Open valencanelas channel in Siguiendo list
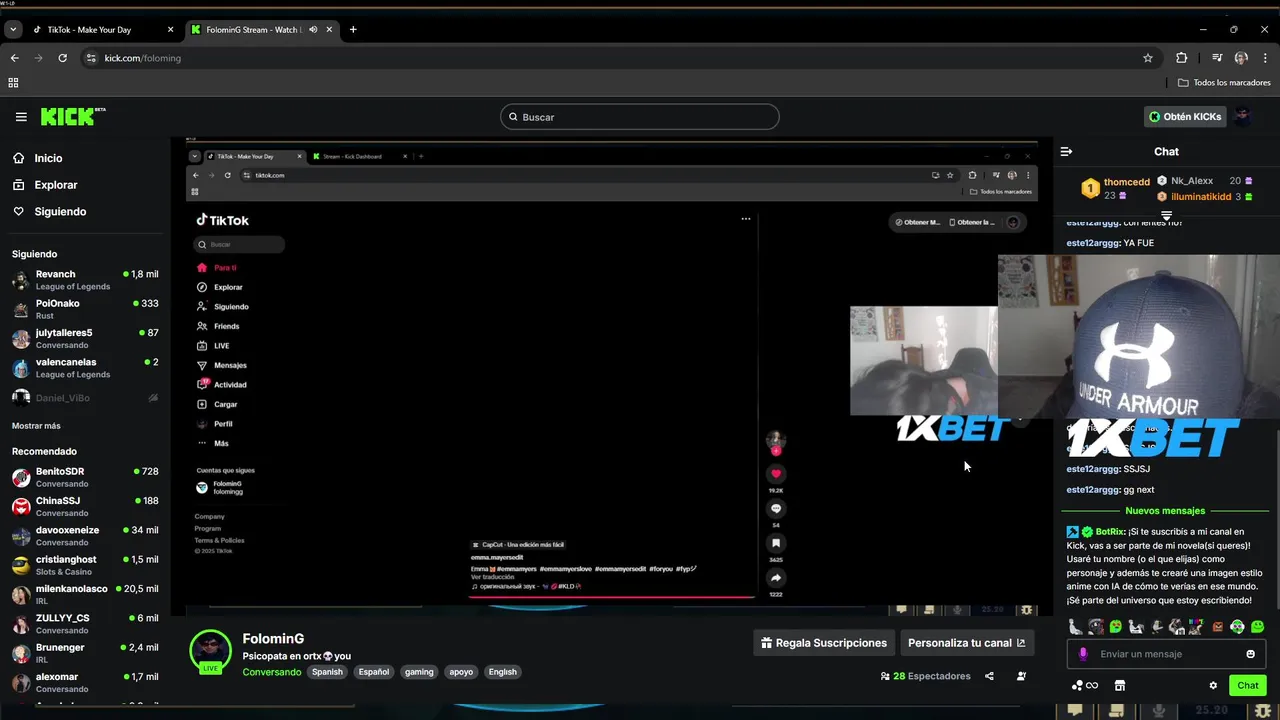The height and width of the screenshot is (720, 1280). coord(85,368)
